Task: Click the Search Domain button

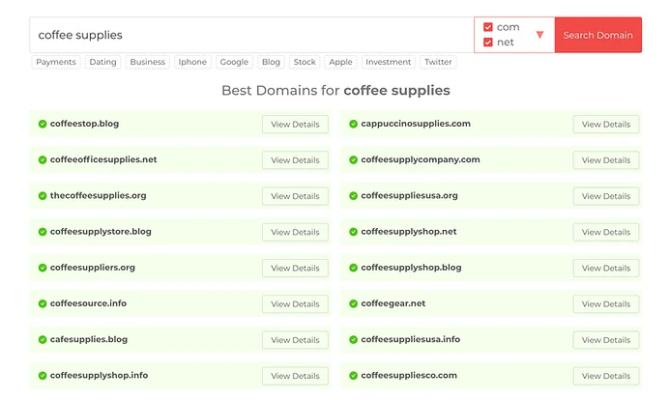Action: coord(598,35)
